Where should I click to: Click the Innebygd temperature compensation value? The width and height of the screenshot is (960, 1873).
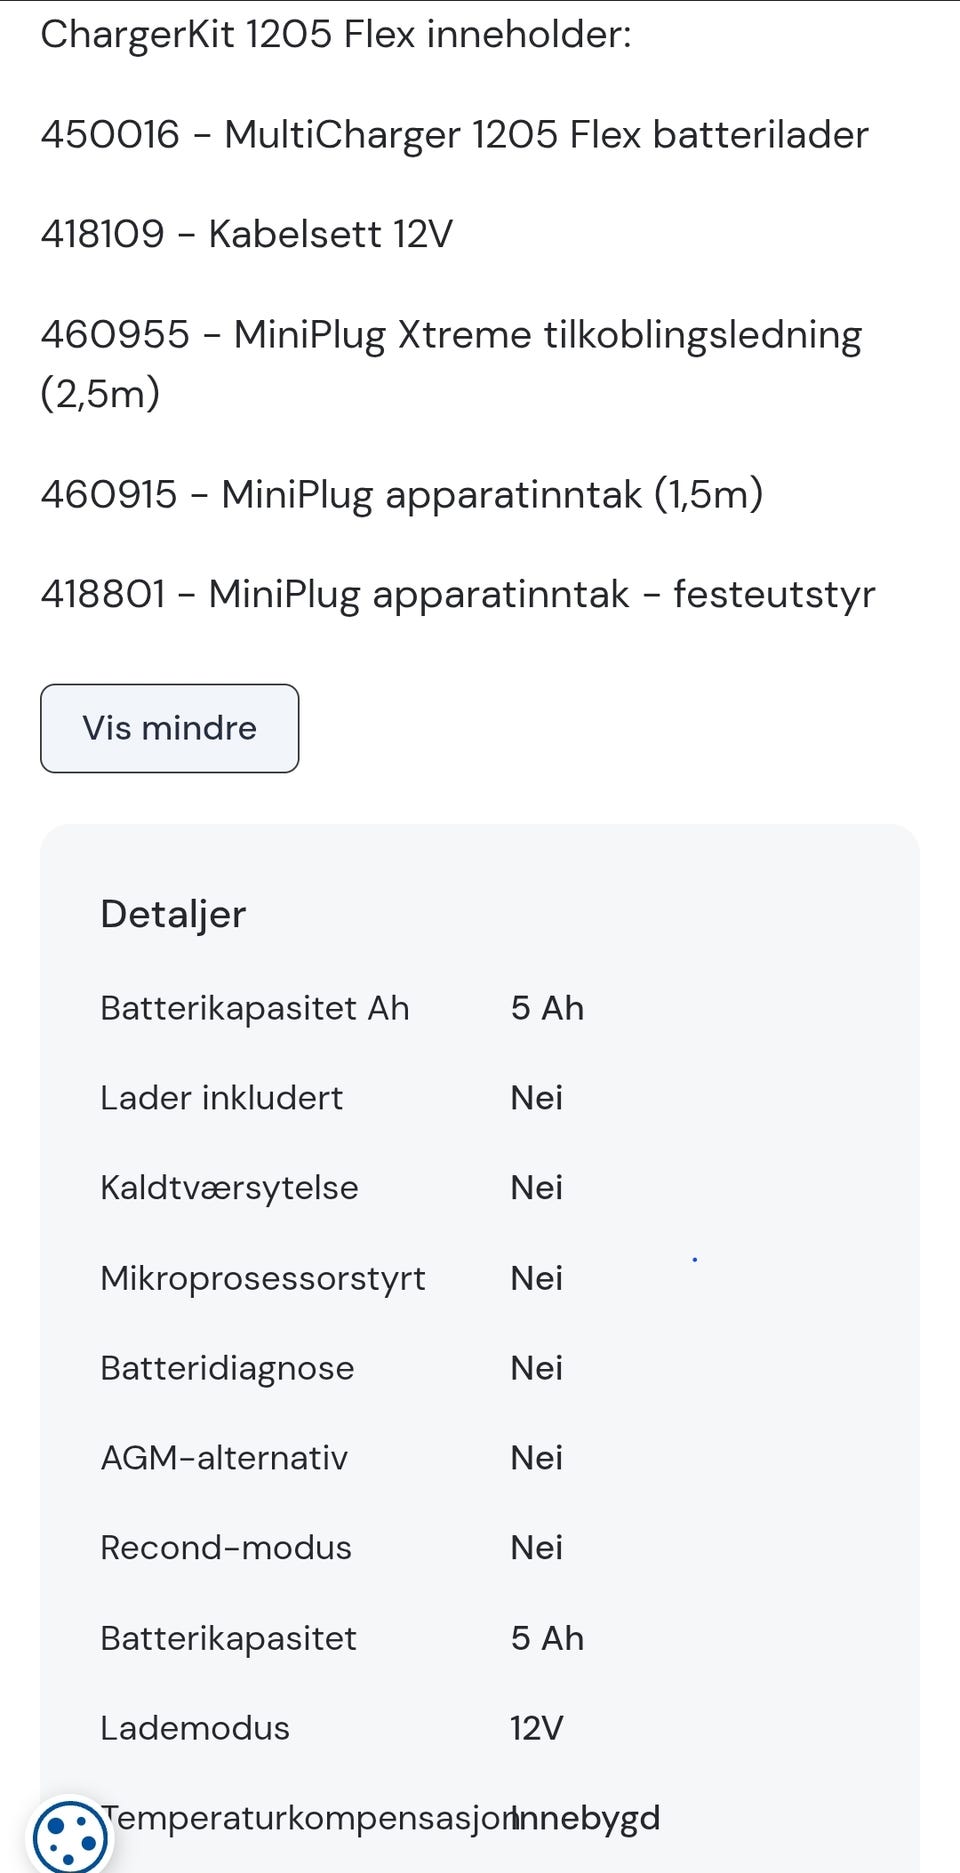[588, 1818]
